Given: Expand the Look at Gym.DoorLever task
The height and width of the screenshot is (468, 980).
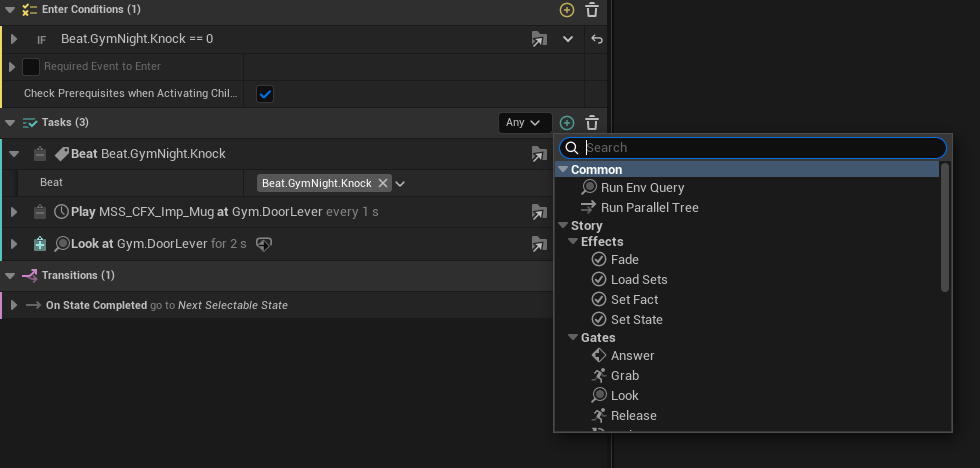Looking at the screenshot, I should coord(14,244).
